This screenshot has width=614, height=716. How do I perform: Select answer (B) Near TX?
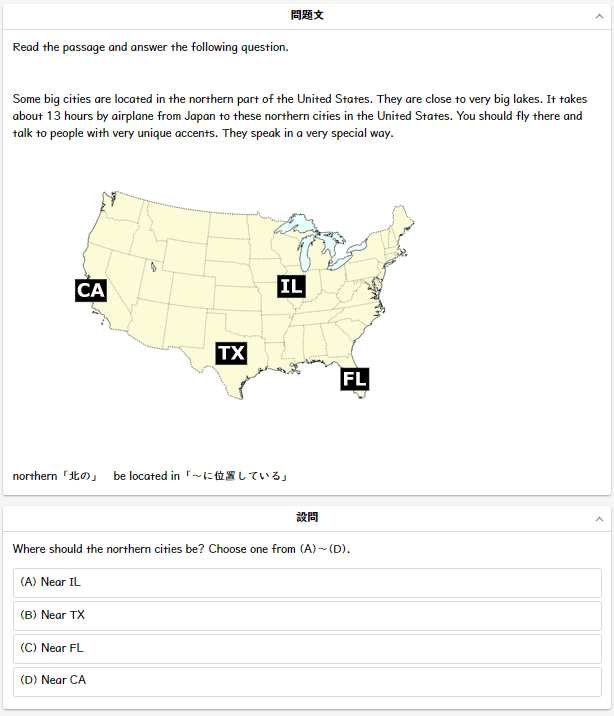pyautogui.click(x=307, y=616)
